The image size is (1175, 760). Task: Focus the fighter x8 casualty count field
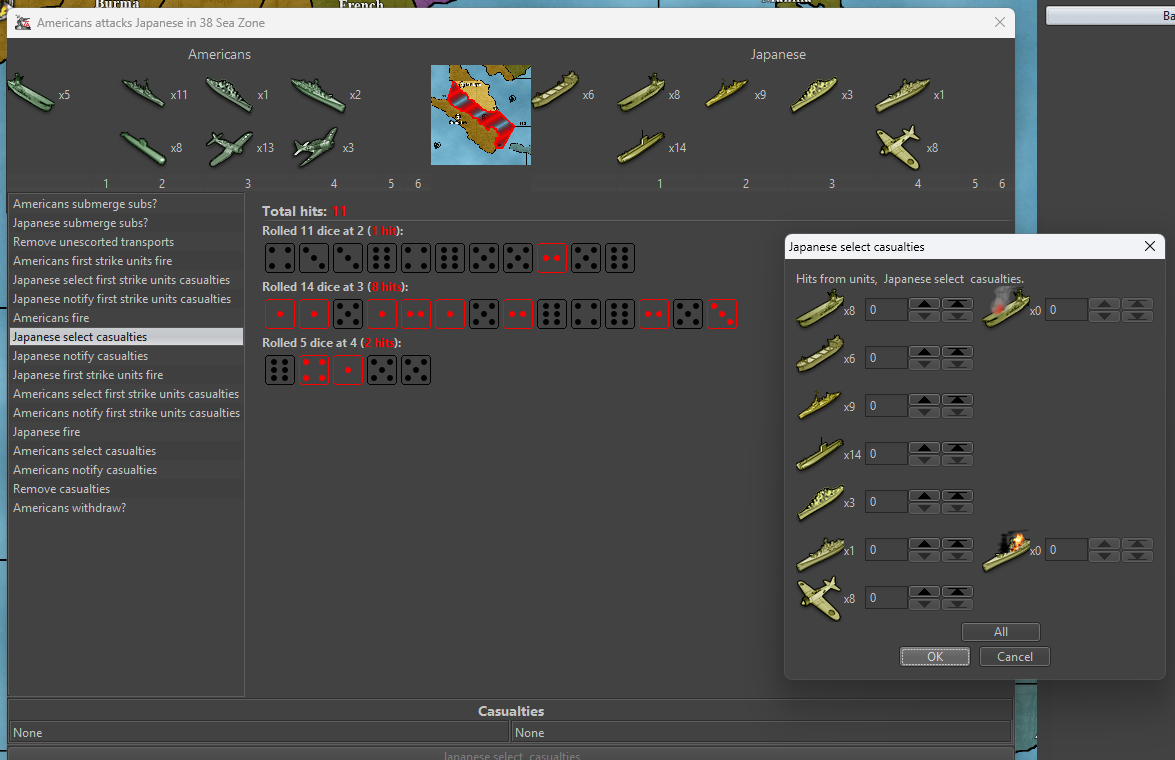point(886,597)
